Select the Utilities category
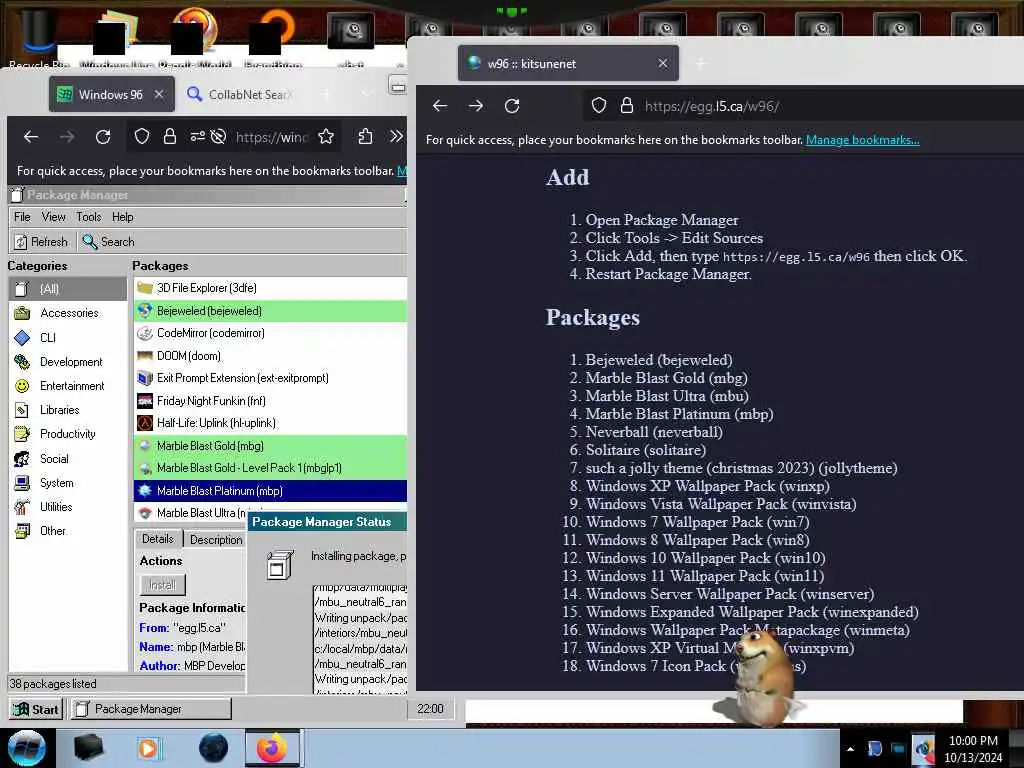The image size is (1024, 768). 56,507
